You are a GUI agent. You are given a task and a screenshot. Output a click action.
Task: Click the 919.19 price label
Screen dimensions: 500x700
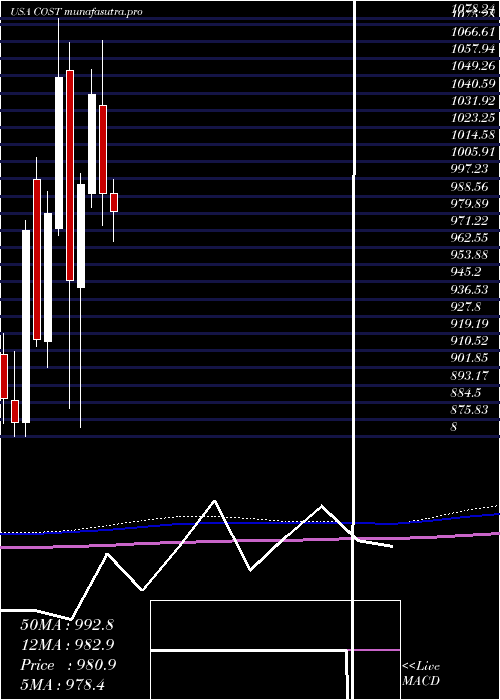[469, 324]
